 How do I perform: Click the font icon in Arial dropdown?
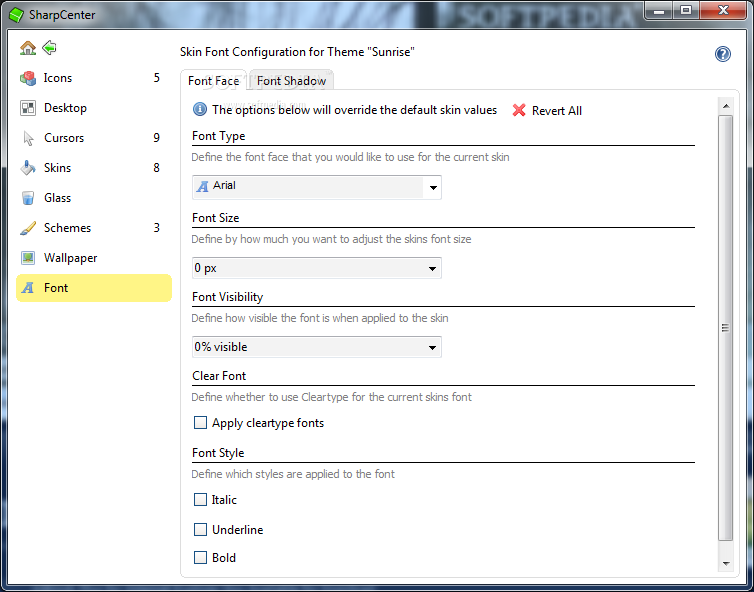pos(202,186)
